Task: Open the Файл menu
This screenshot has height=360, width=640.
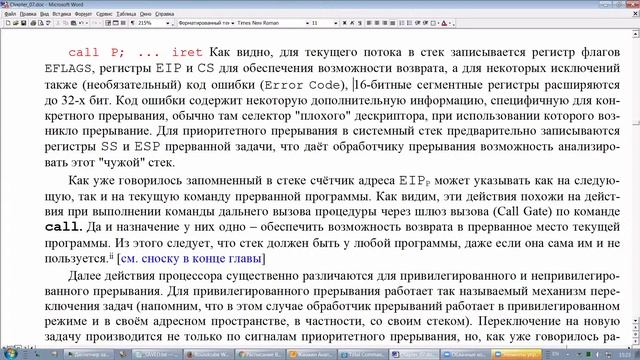Action: click(10, 14)
